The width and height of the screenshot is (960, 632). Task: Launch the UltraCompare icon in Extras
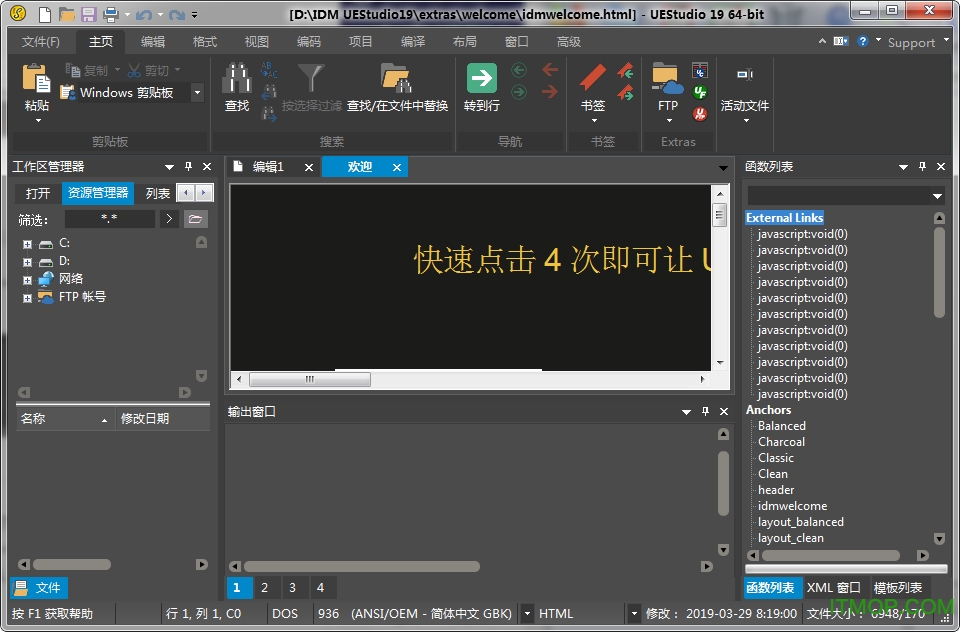click(x=700, y=71)
